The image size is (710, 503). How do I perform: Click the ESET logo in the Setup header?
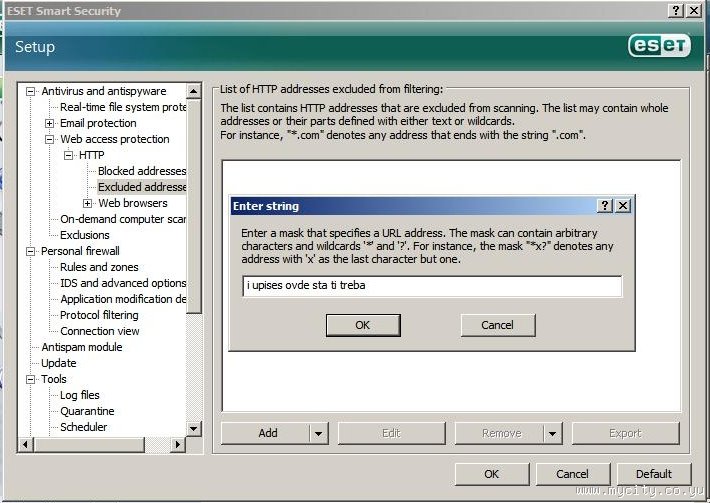(659, 46)
